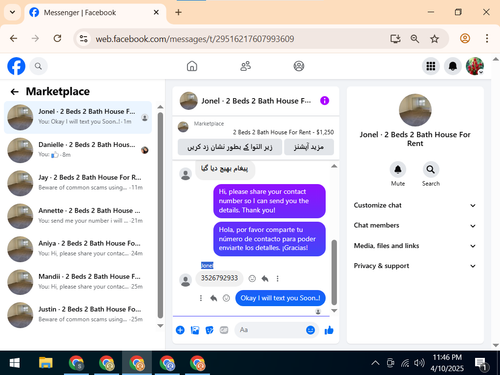Send a thumbs-up like
The width and height of the screenshot is (500, 375).
pos(329,330)
